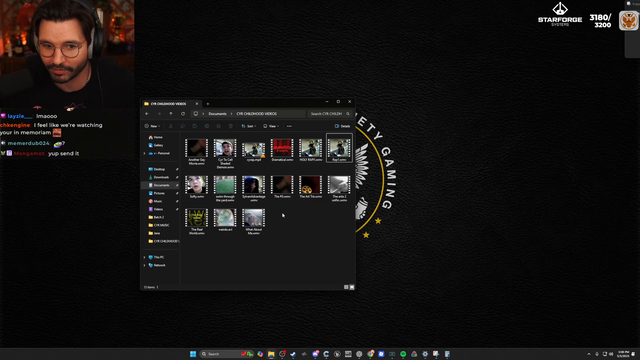Select the Dramatical.wmv thumbnail

click(282, 148)
